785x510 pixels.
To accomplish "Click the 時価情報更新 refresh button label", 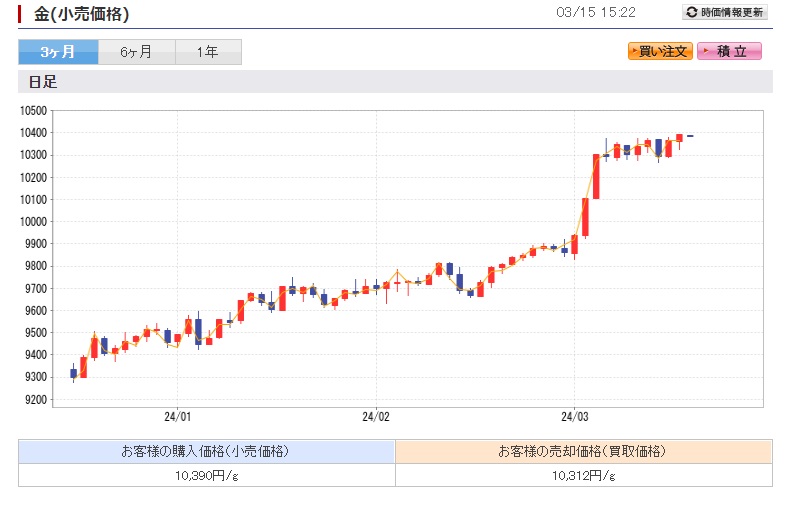I will [731, 12].
